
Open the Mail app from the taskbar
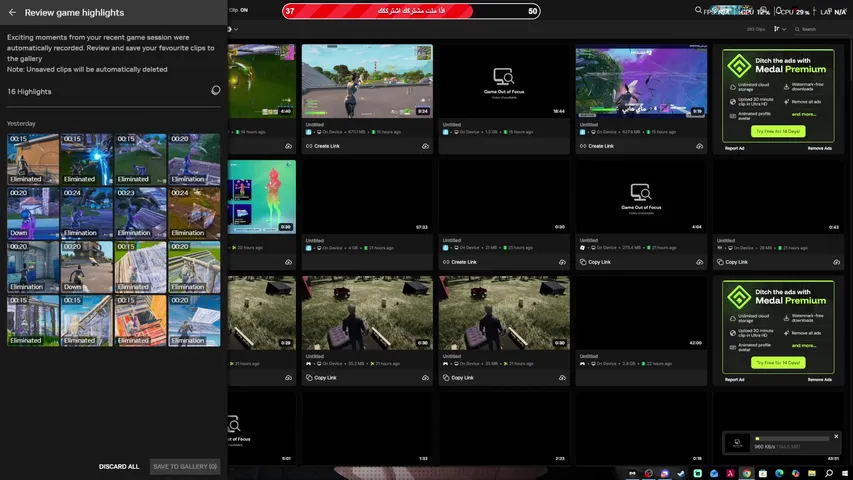tap(714, 473)
